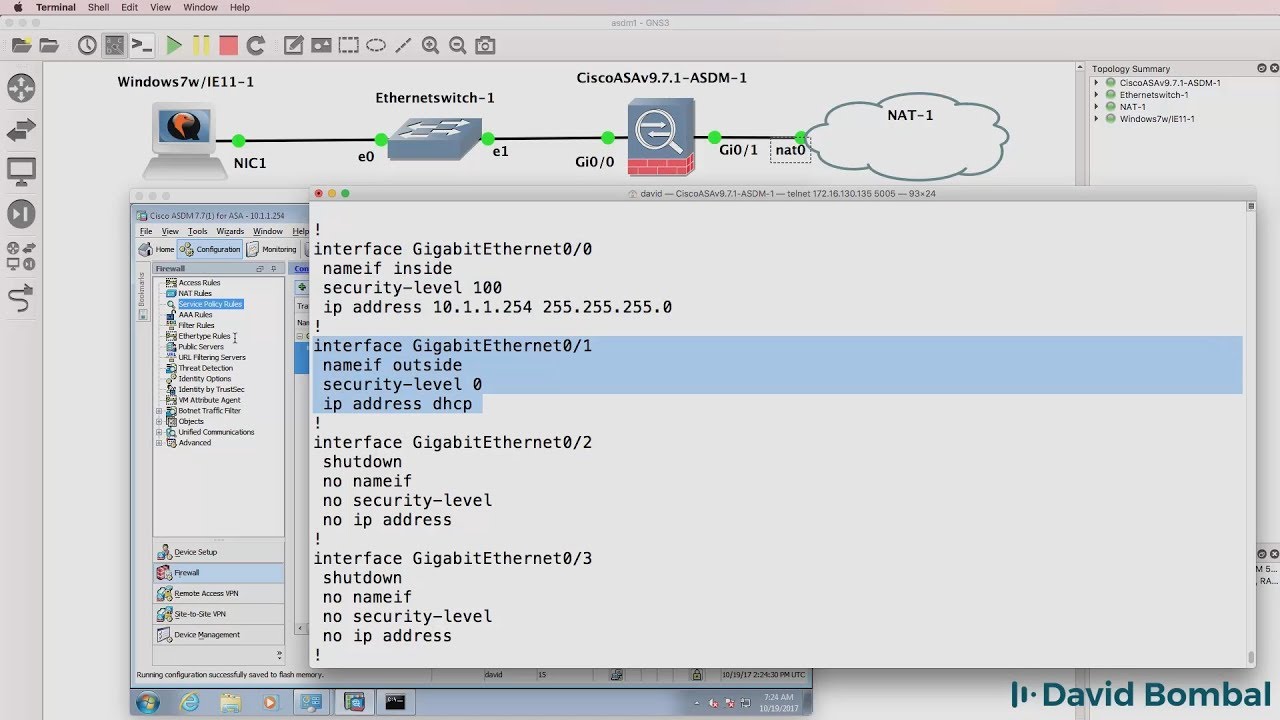Select the Draw ellipse tool
The image size is (1280, 720).
pyautogui.click(x=376, y=45)
